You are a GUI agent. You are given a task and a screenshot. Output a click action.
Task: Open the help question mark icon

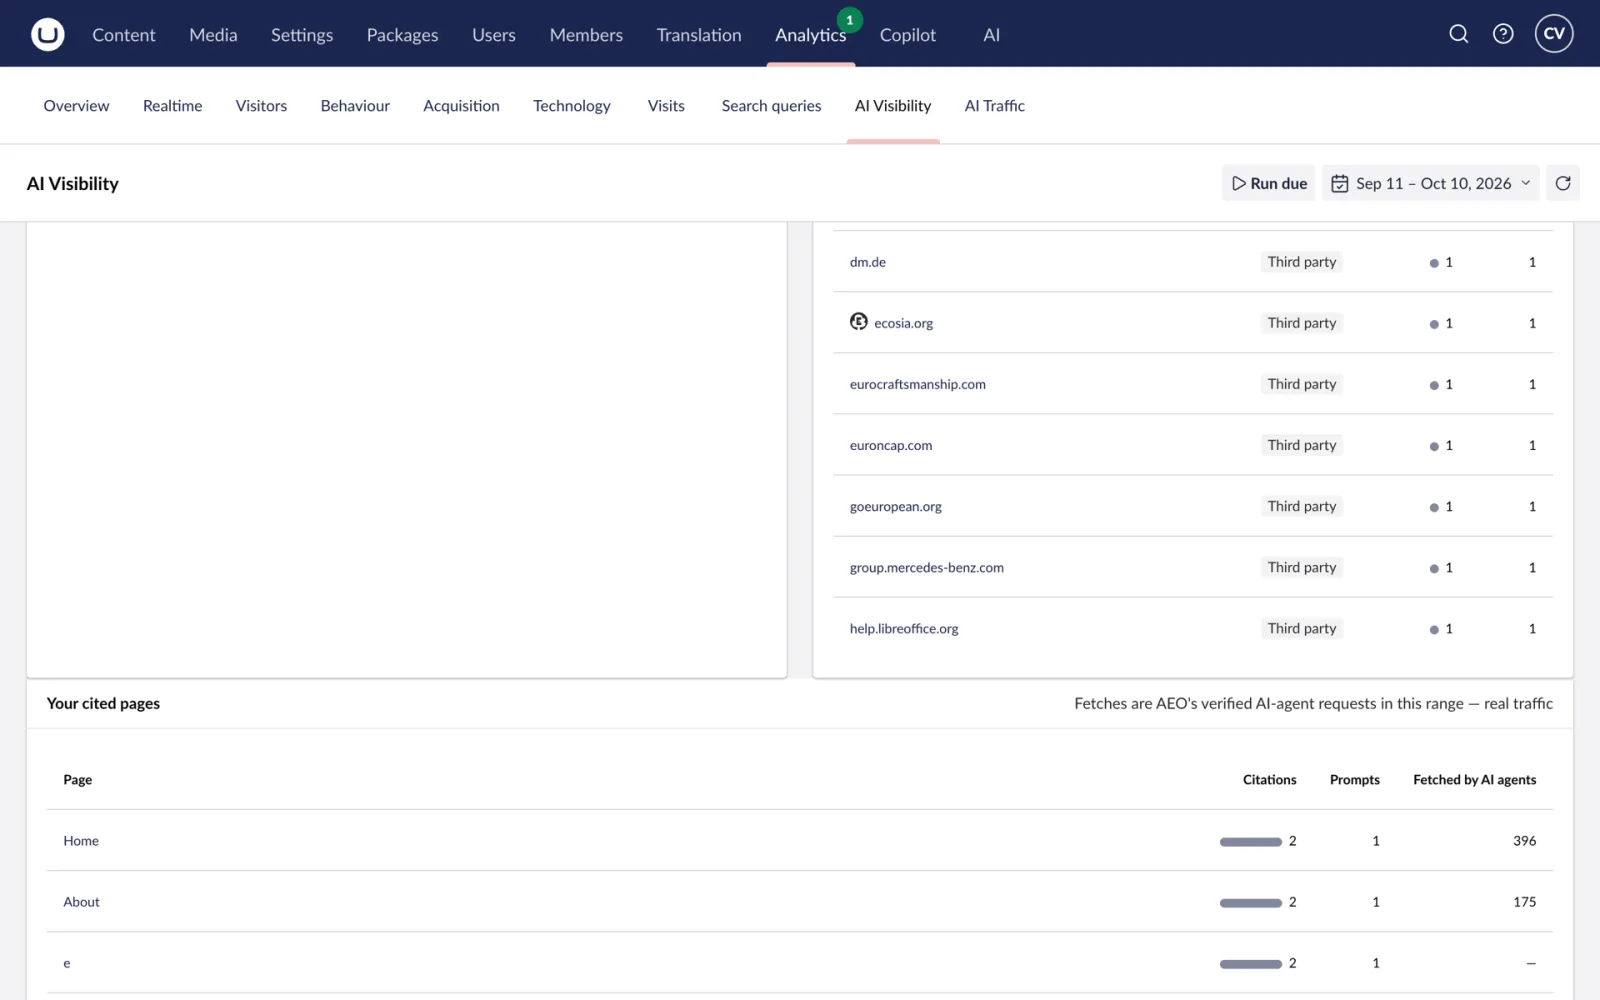point(1503,34)
